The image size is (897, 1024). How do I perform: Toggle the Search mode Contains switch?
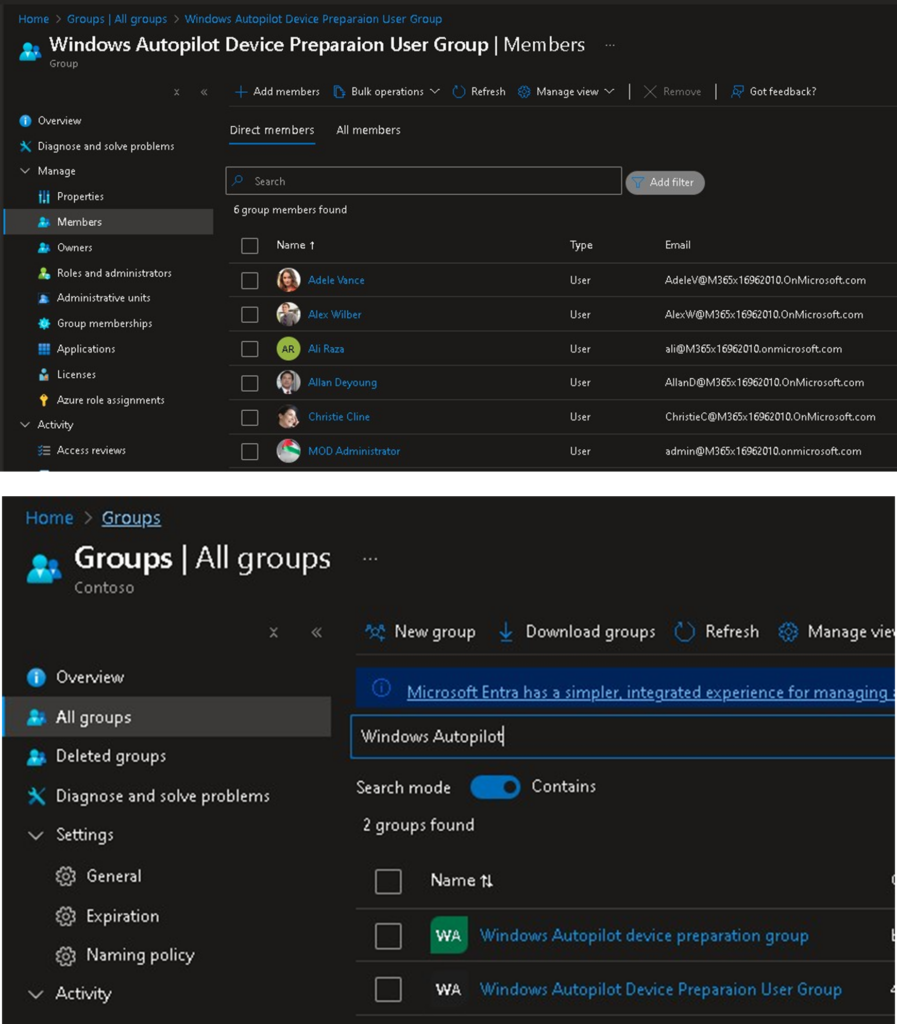[x=495, y=787]
